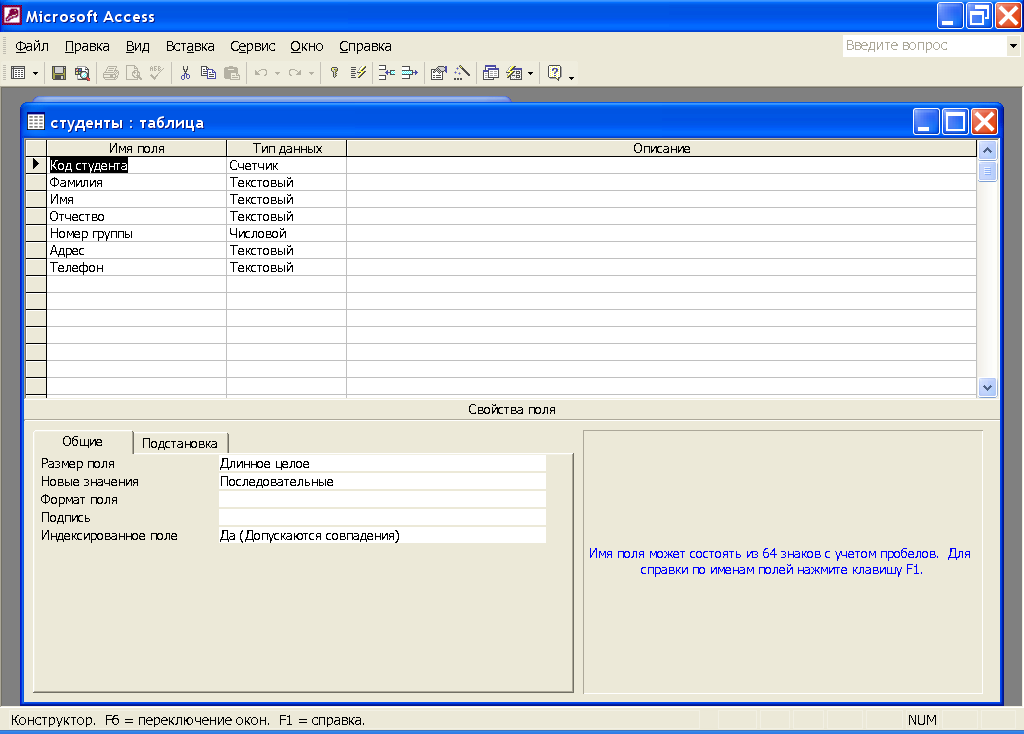Click the 'Счетчик' data type cell
Screen dimensions: 1024x734
tap(287, 165)
